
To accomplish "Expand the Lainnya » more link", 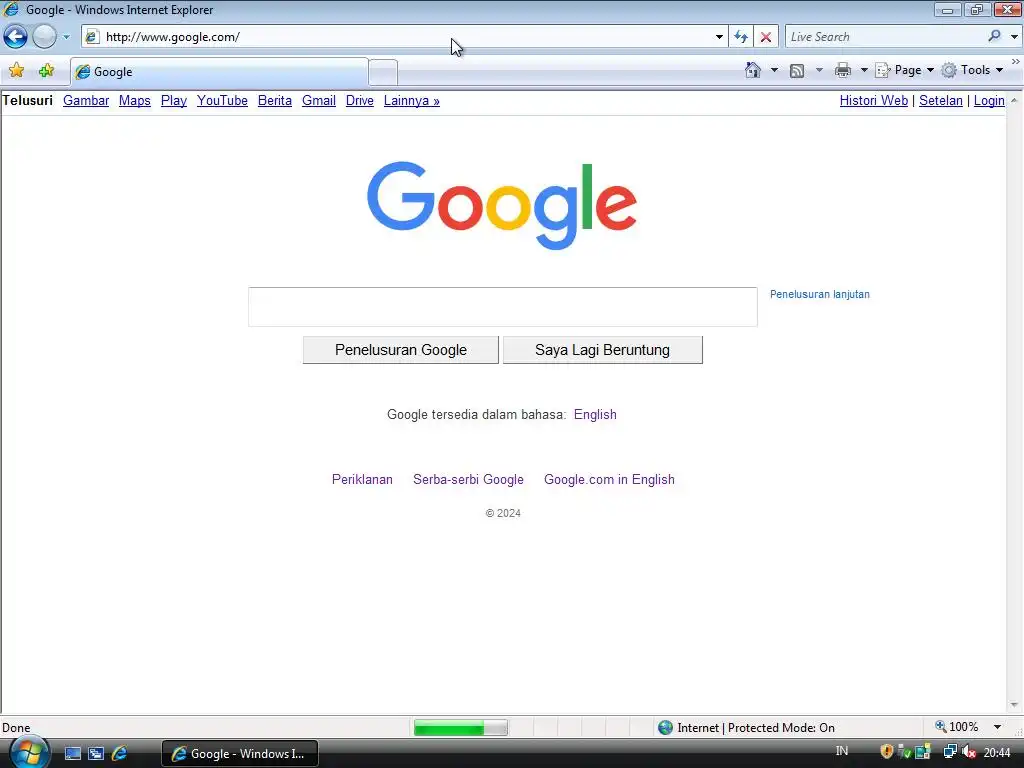I will pos(411,101).
